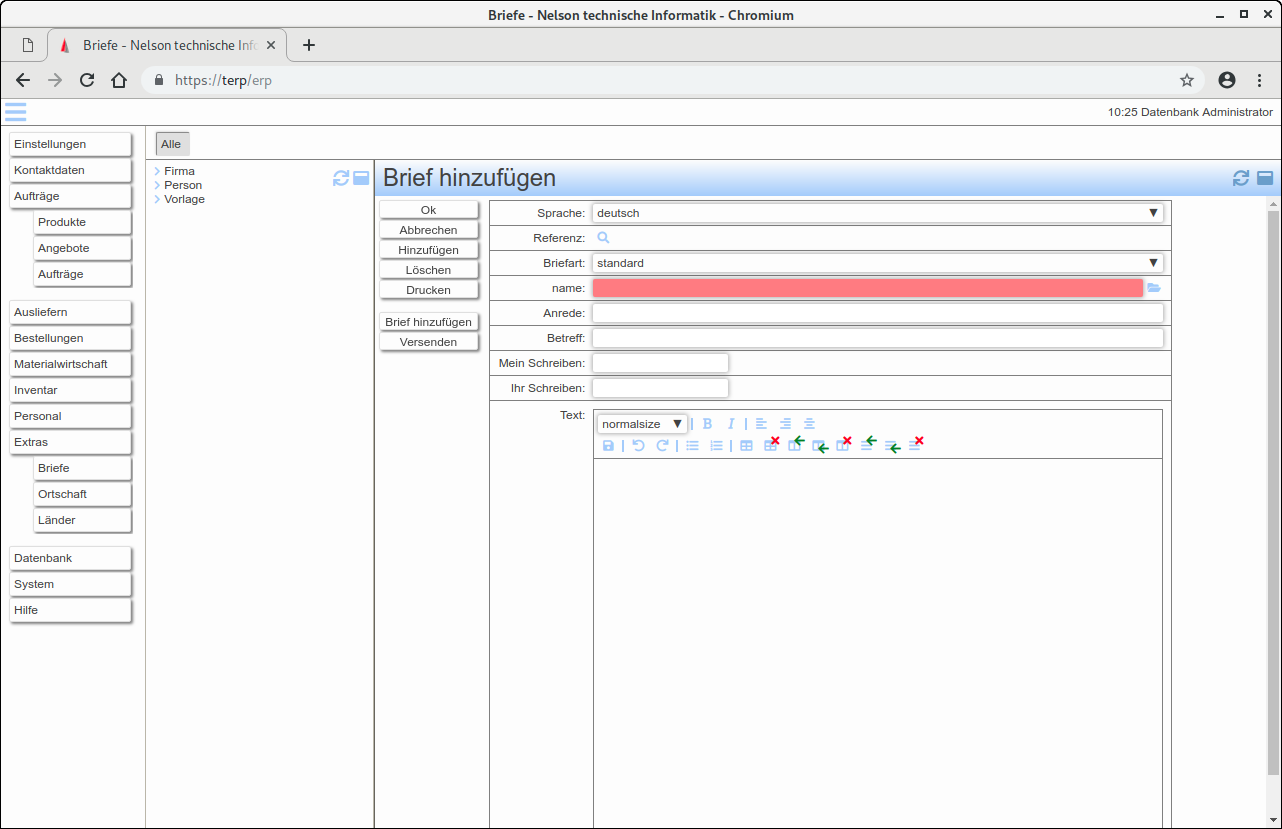Select the Alle tab
The image size is (1282, 829).
click(x=171, y=144)
